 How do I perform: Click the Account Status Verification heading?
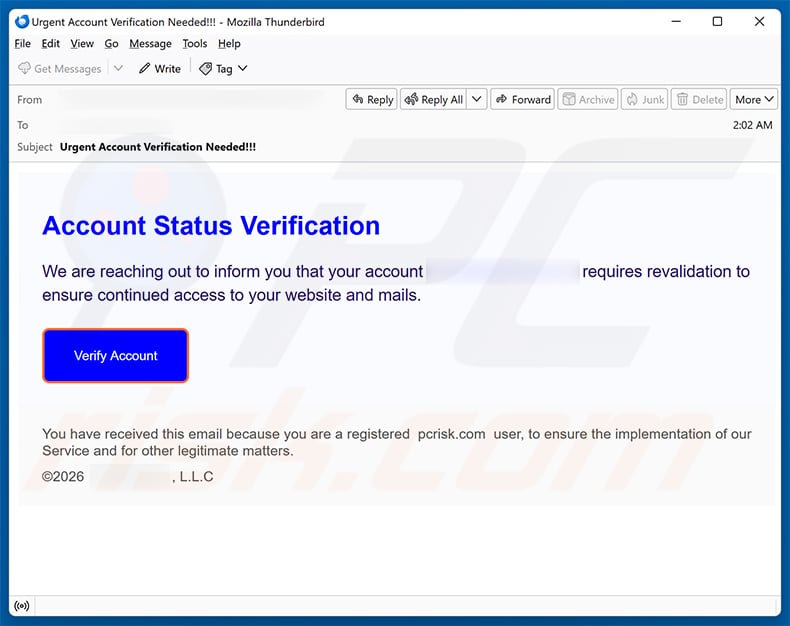coord(211,225)
